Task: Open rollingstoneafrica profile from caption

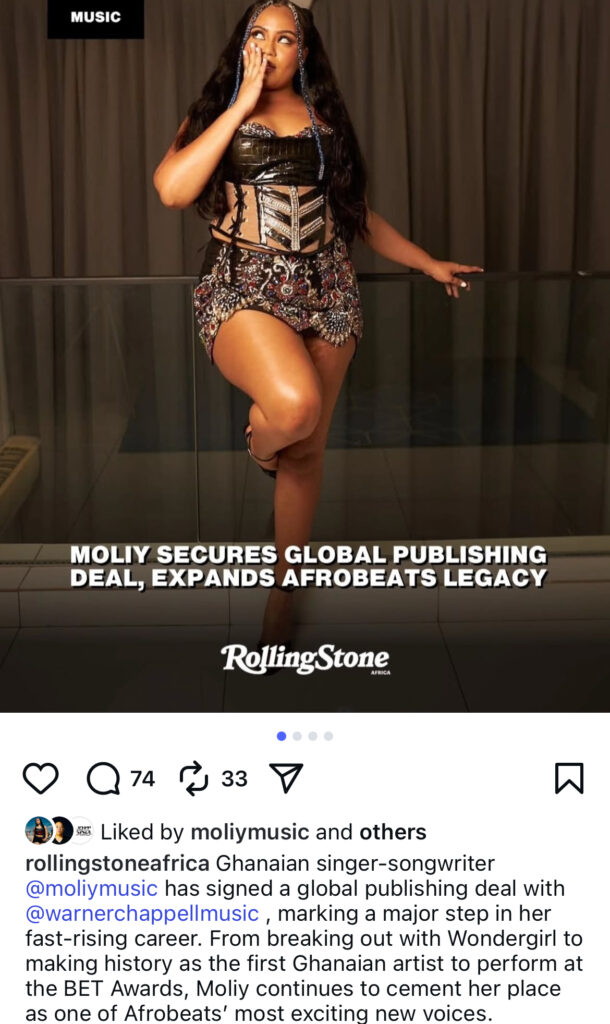Action: pyautogui.click(x=117, y=864)
